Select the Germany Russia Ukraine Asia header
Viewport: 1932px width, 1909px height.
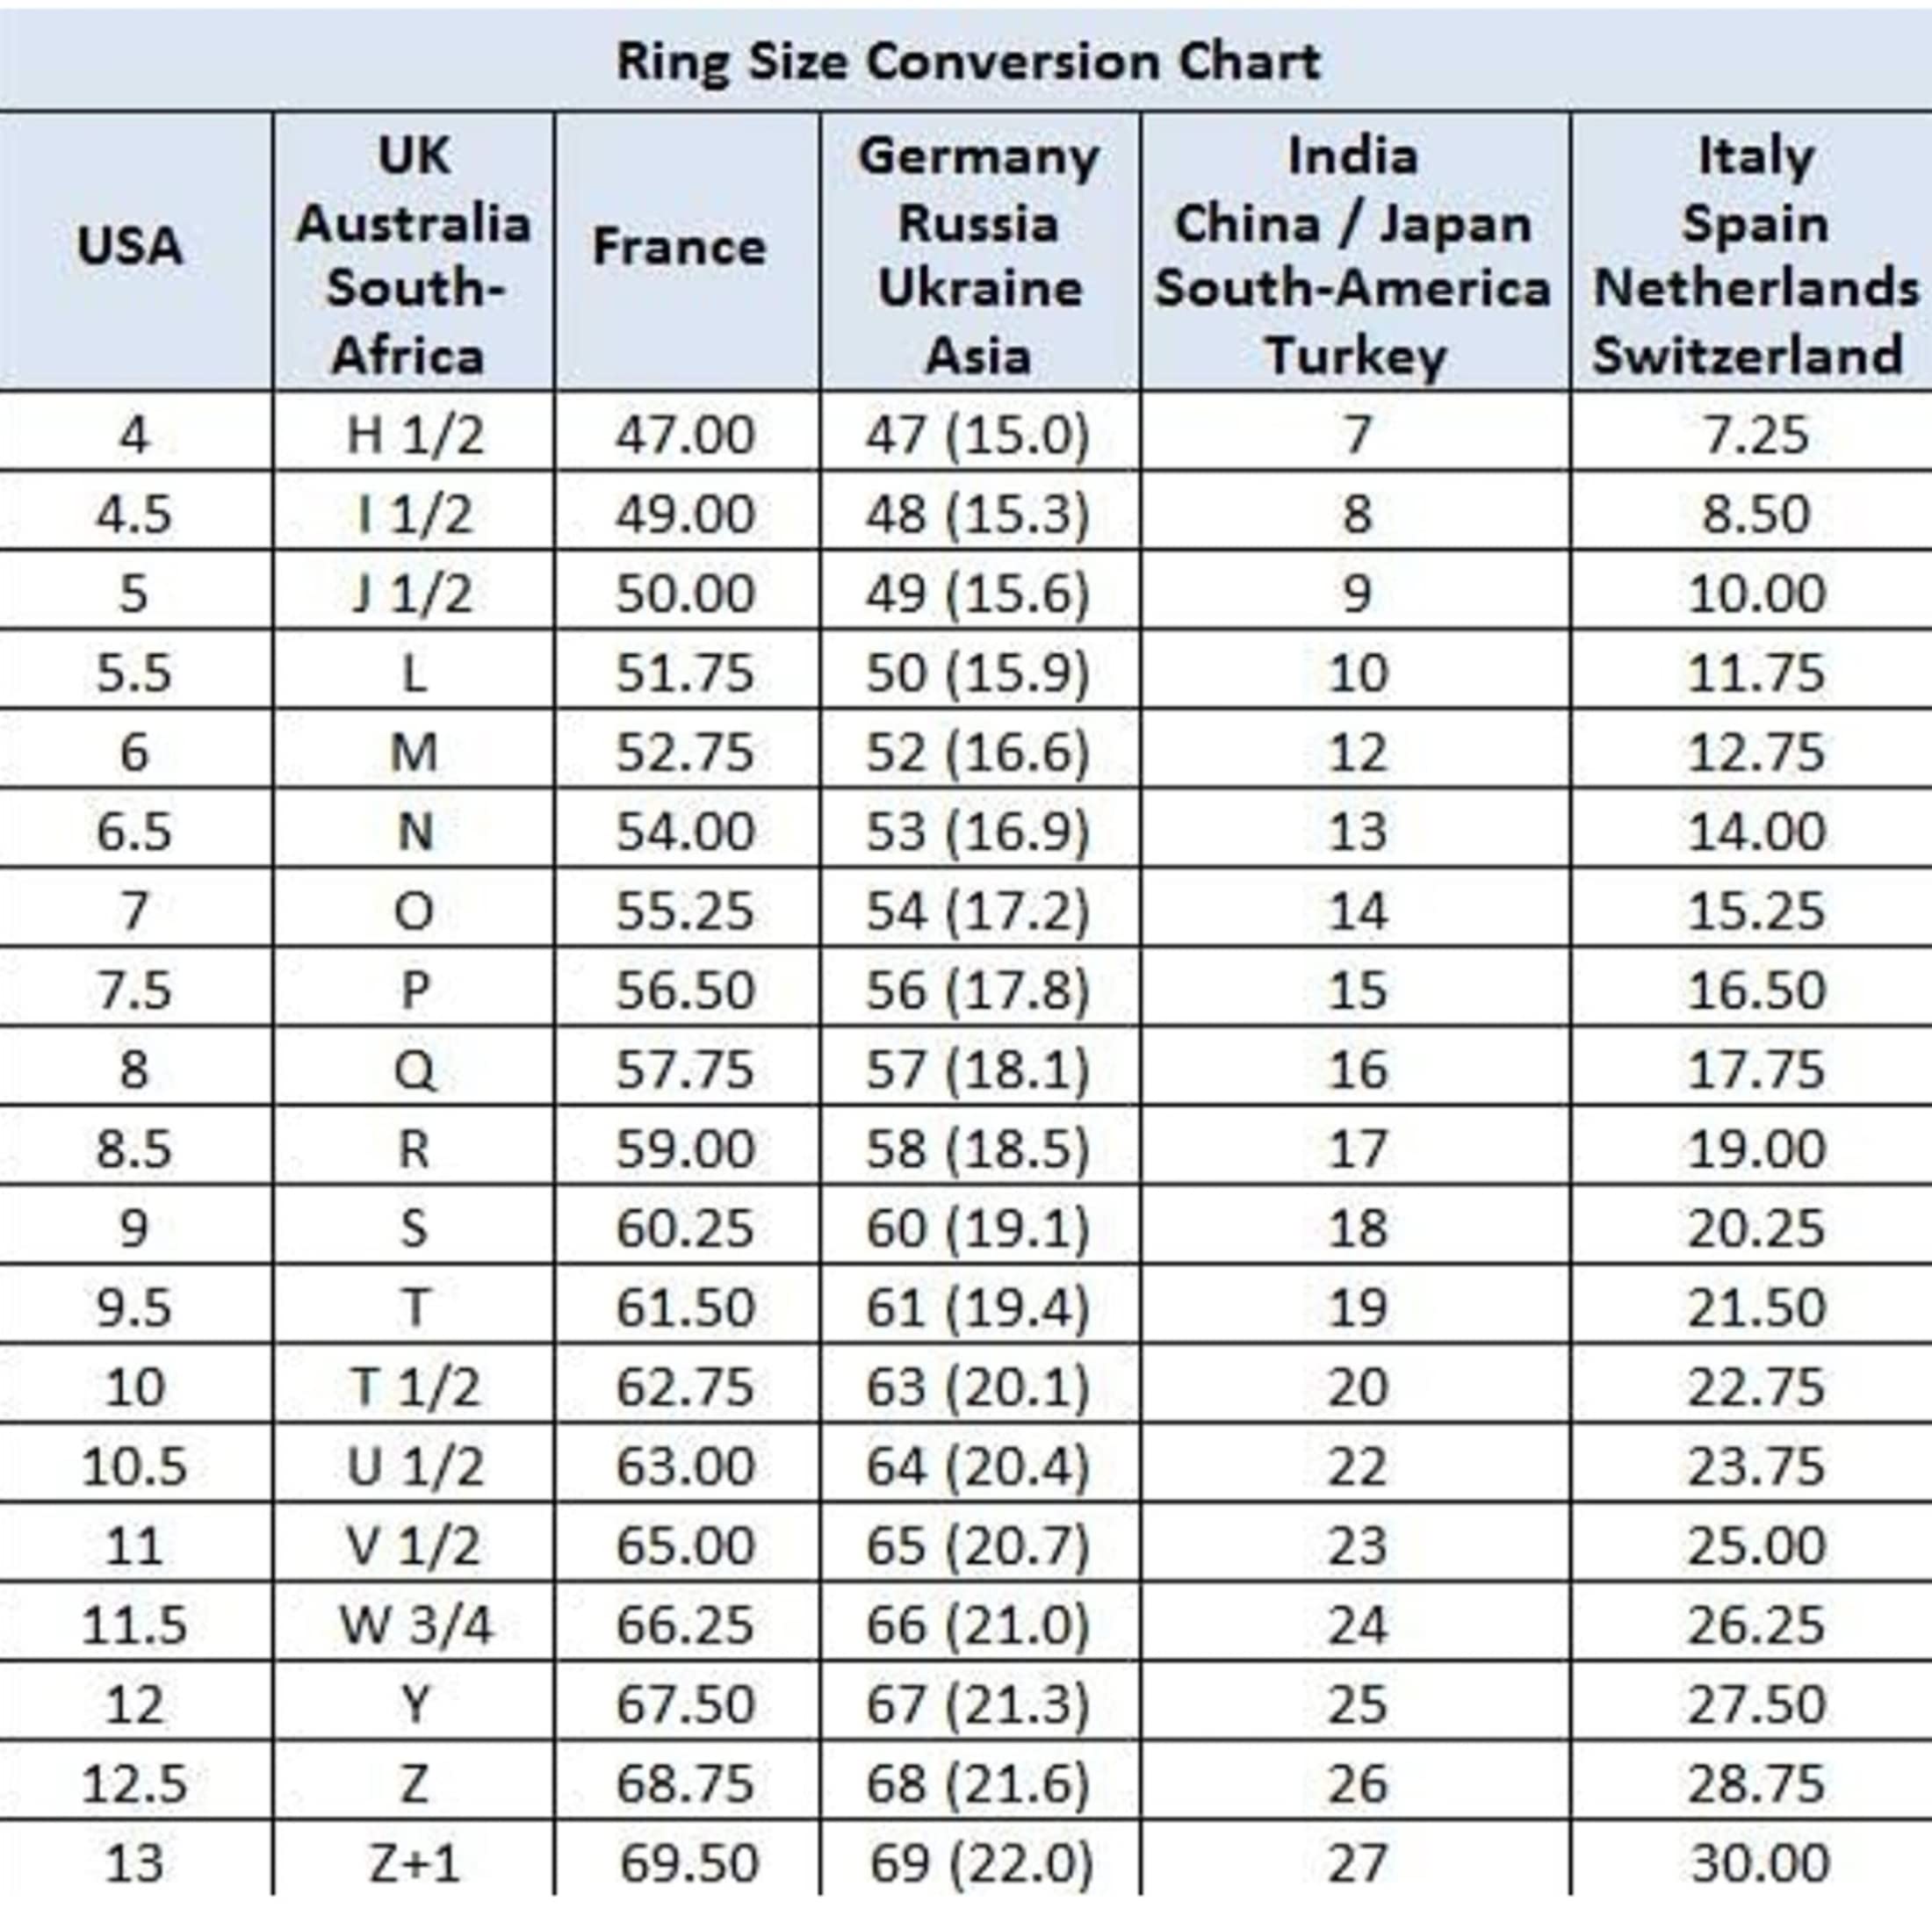979,250
